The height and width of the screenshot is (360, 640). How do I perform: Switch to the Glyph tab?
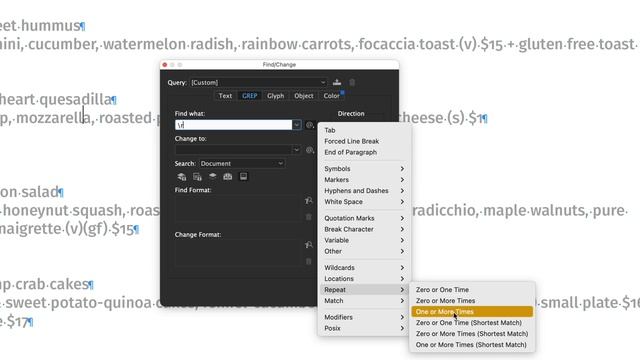[276, 96]
